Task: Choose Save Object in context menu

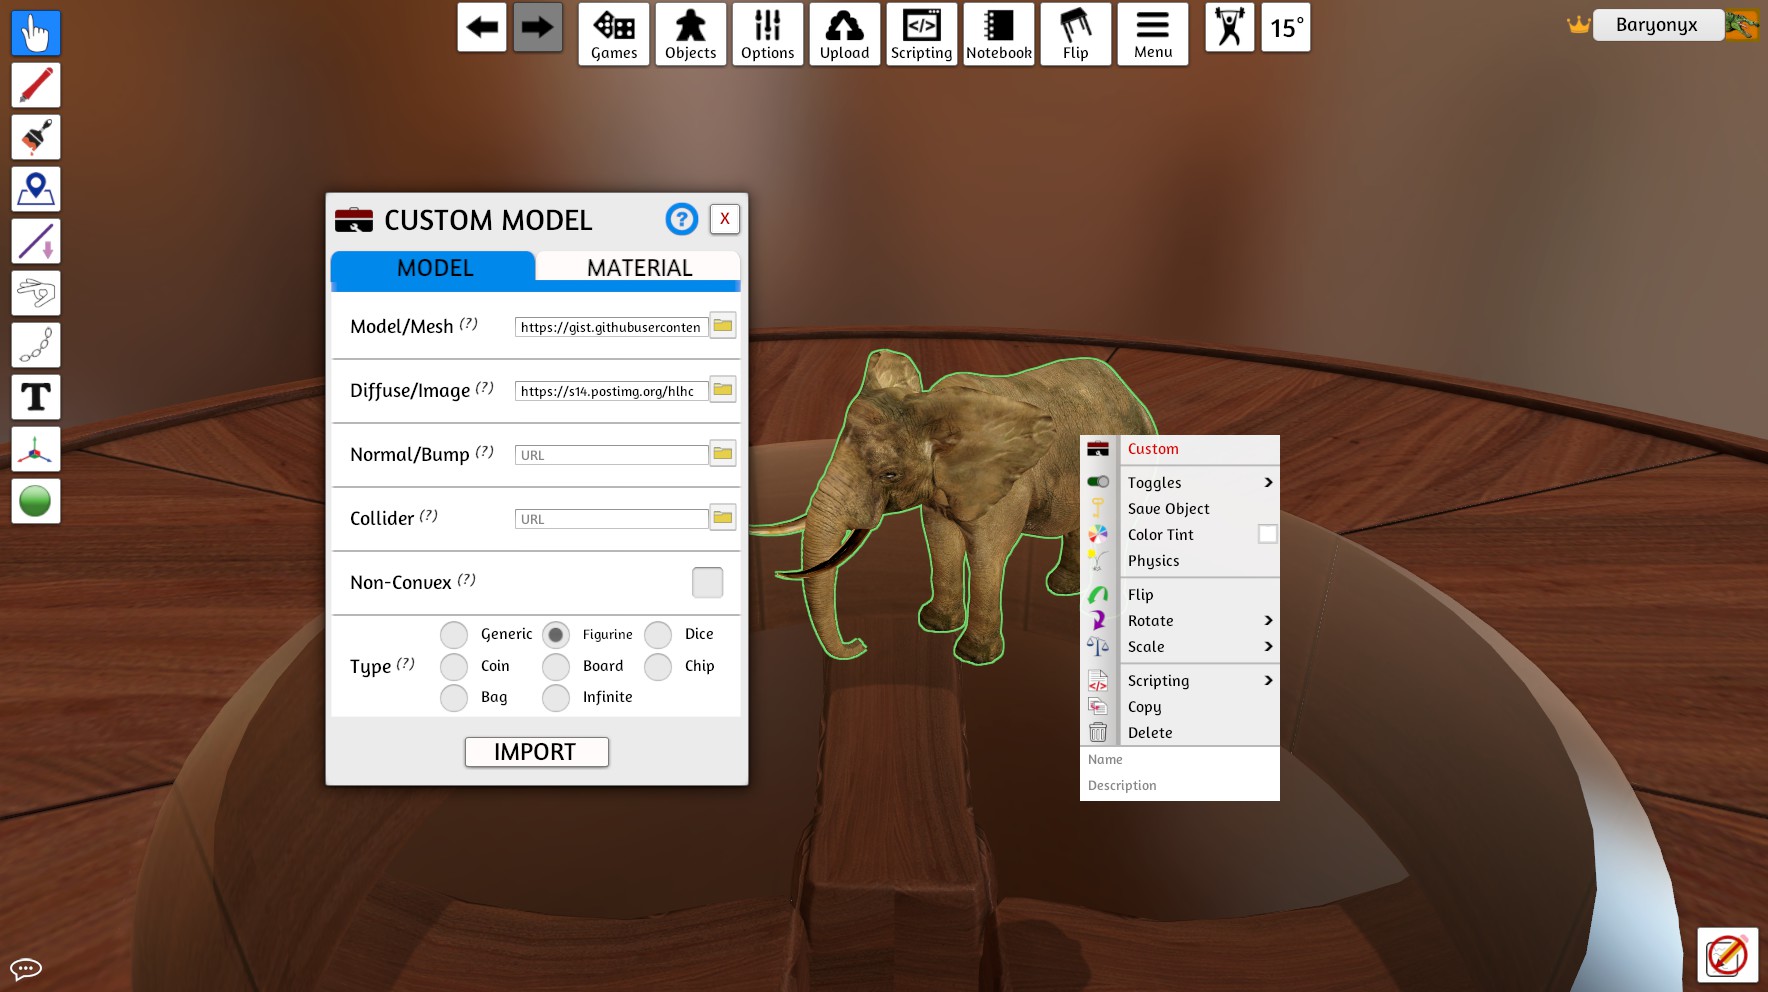Action: click(1180, 508)
